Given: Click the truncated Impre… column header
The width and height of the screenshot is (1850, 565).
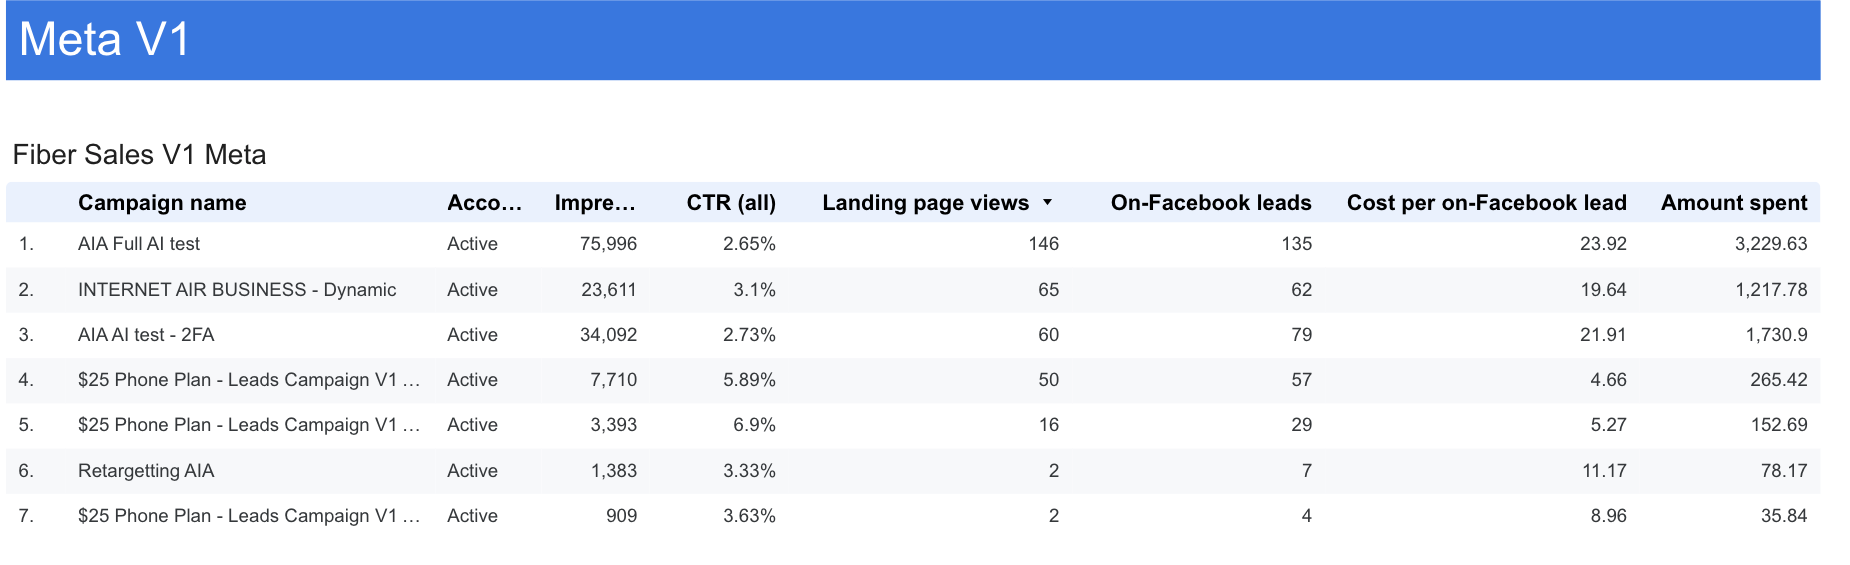Looking at the screenshot, I should pyautogui.click(x=595, y=203).
